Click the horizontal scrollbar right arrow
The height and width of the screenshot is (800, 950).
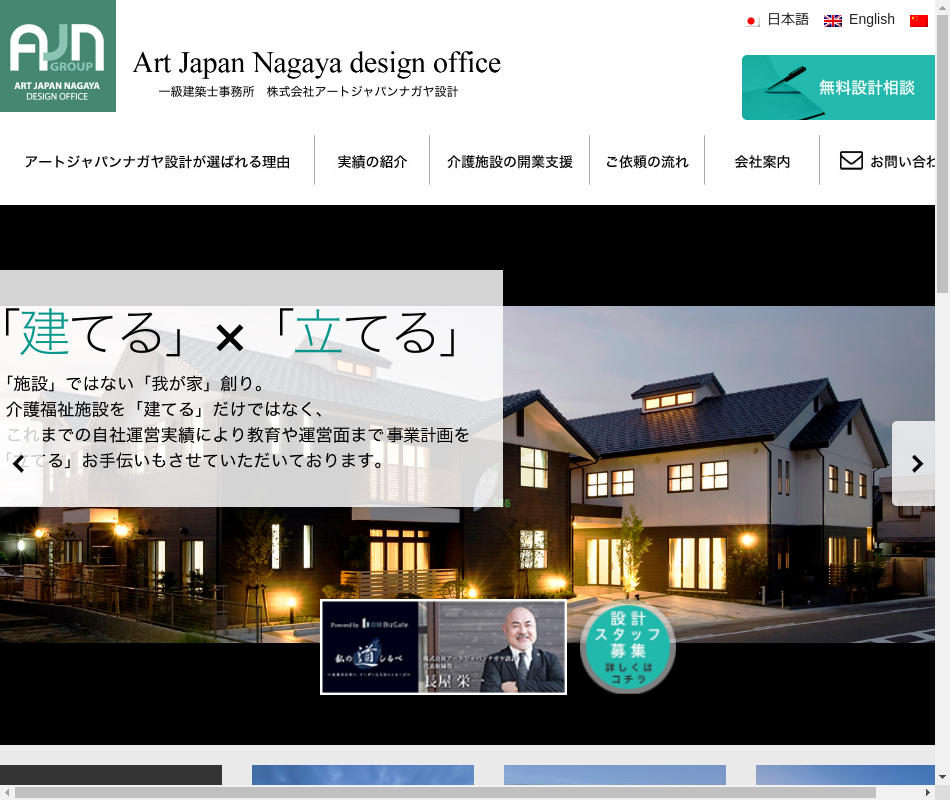pyautogui.click(x=927, y=792)
